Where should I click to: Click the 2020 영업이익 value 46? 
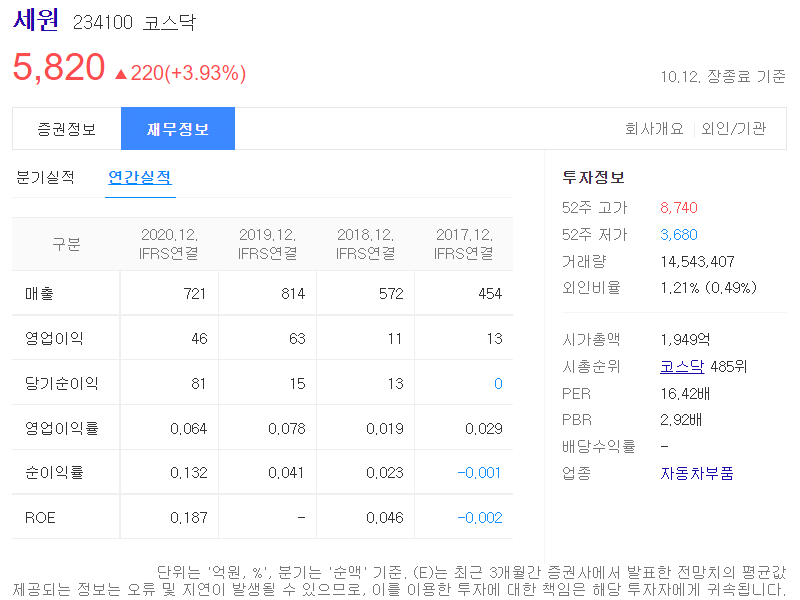[199, 339]
